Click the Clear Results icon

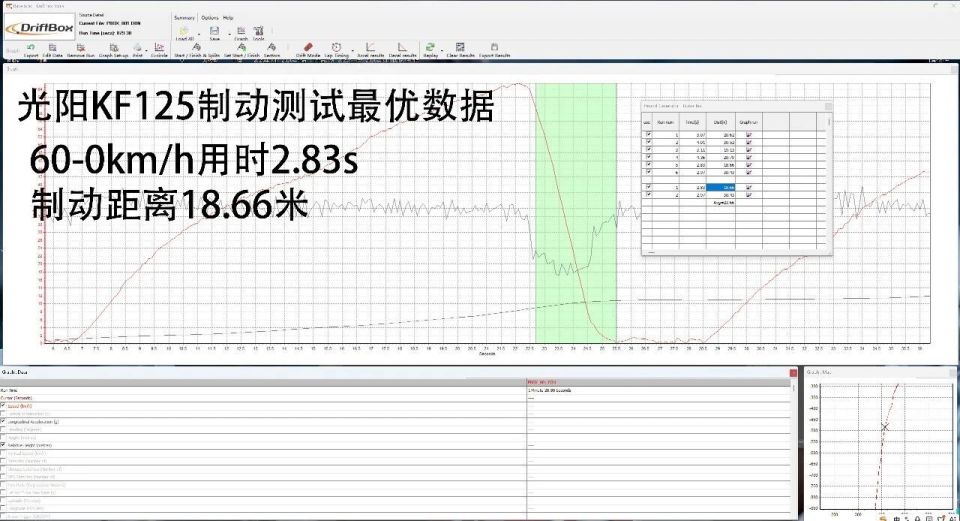pos(460,47)
